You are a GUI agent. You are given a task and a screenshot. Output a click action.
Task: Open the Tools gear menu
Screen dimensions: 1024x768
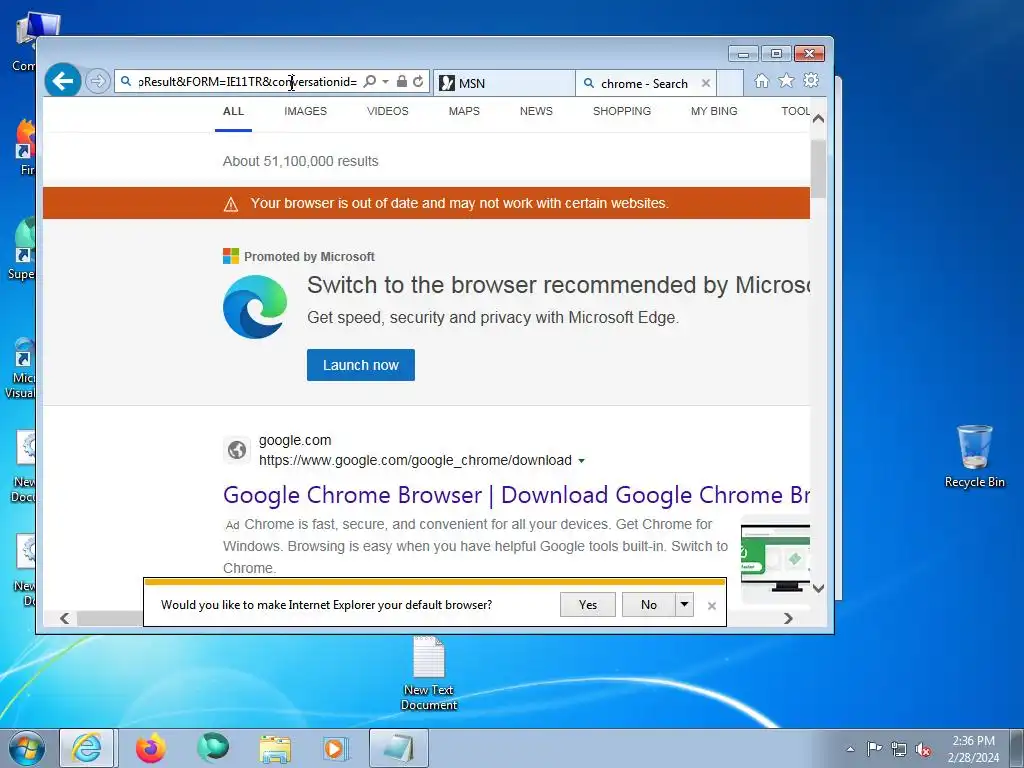click(x=810, y=80)
